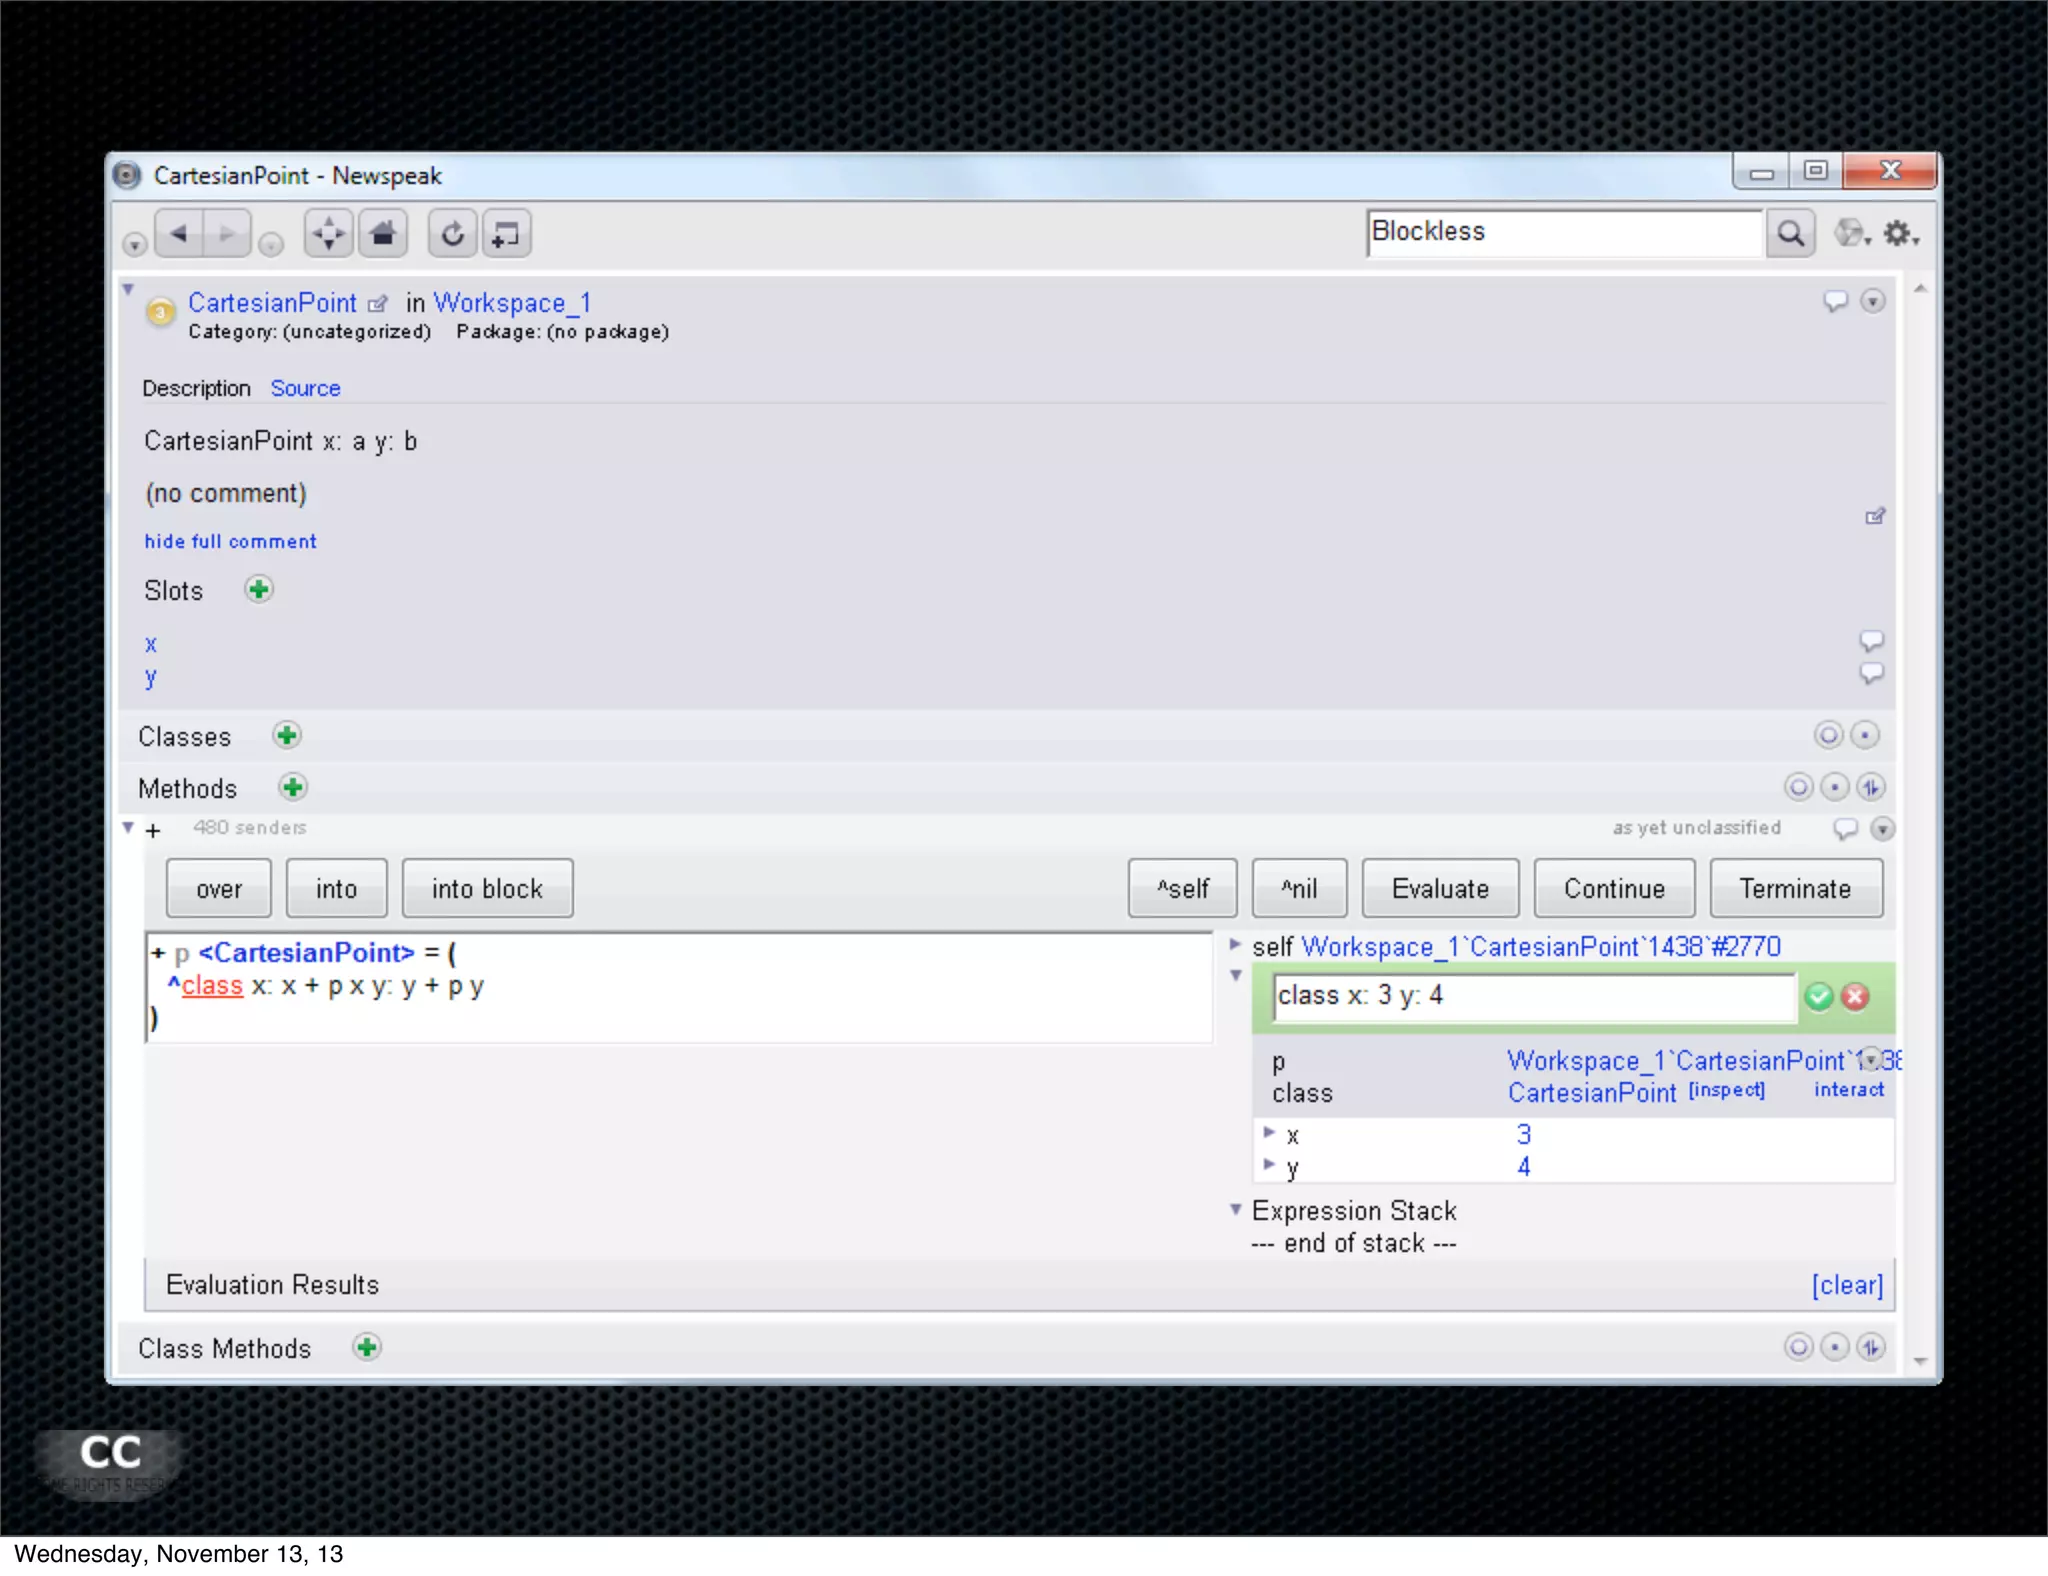2048x1576 pixels.
Task: Add a new slot with green plus
Action: tap(259, 590)
